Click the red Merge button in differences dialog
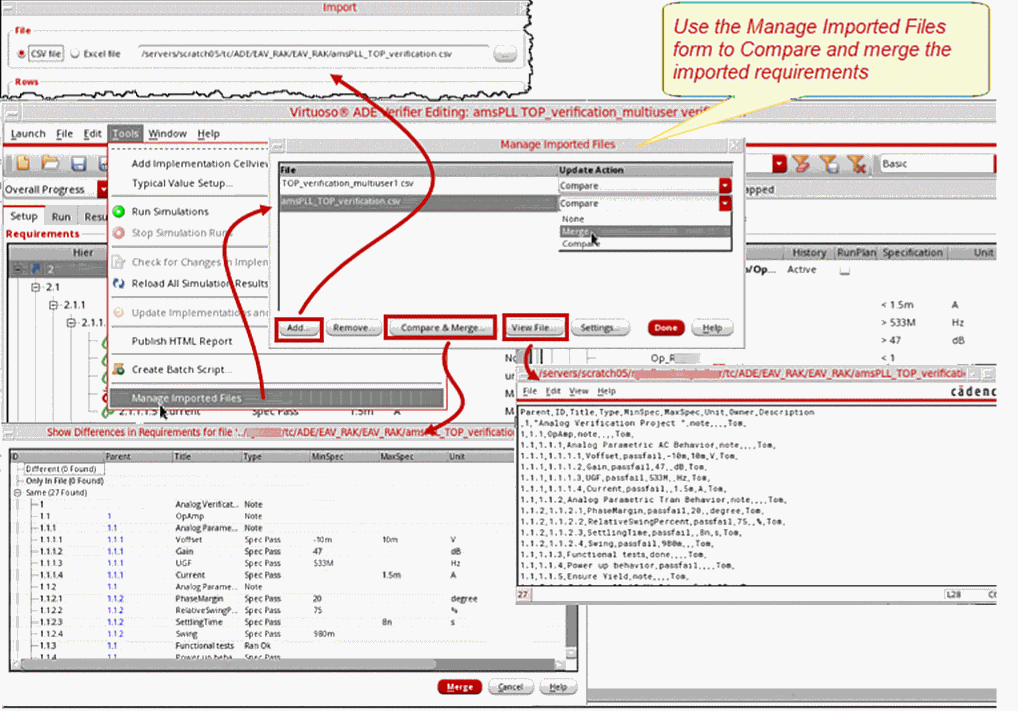Viewport: 1018px width, 711px height. [460, 686]
